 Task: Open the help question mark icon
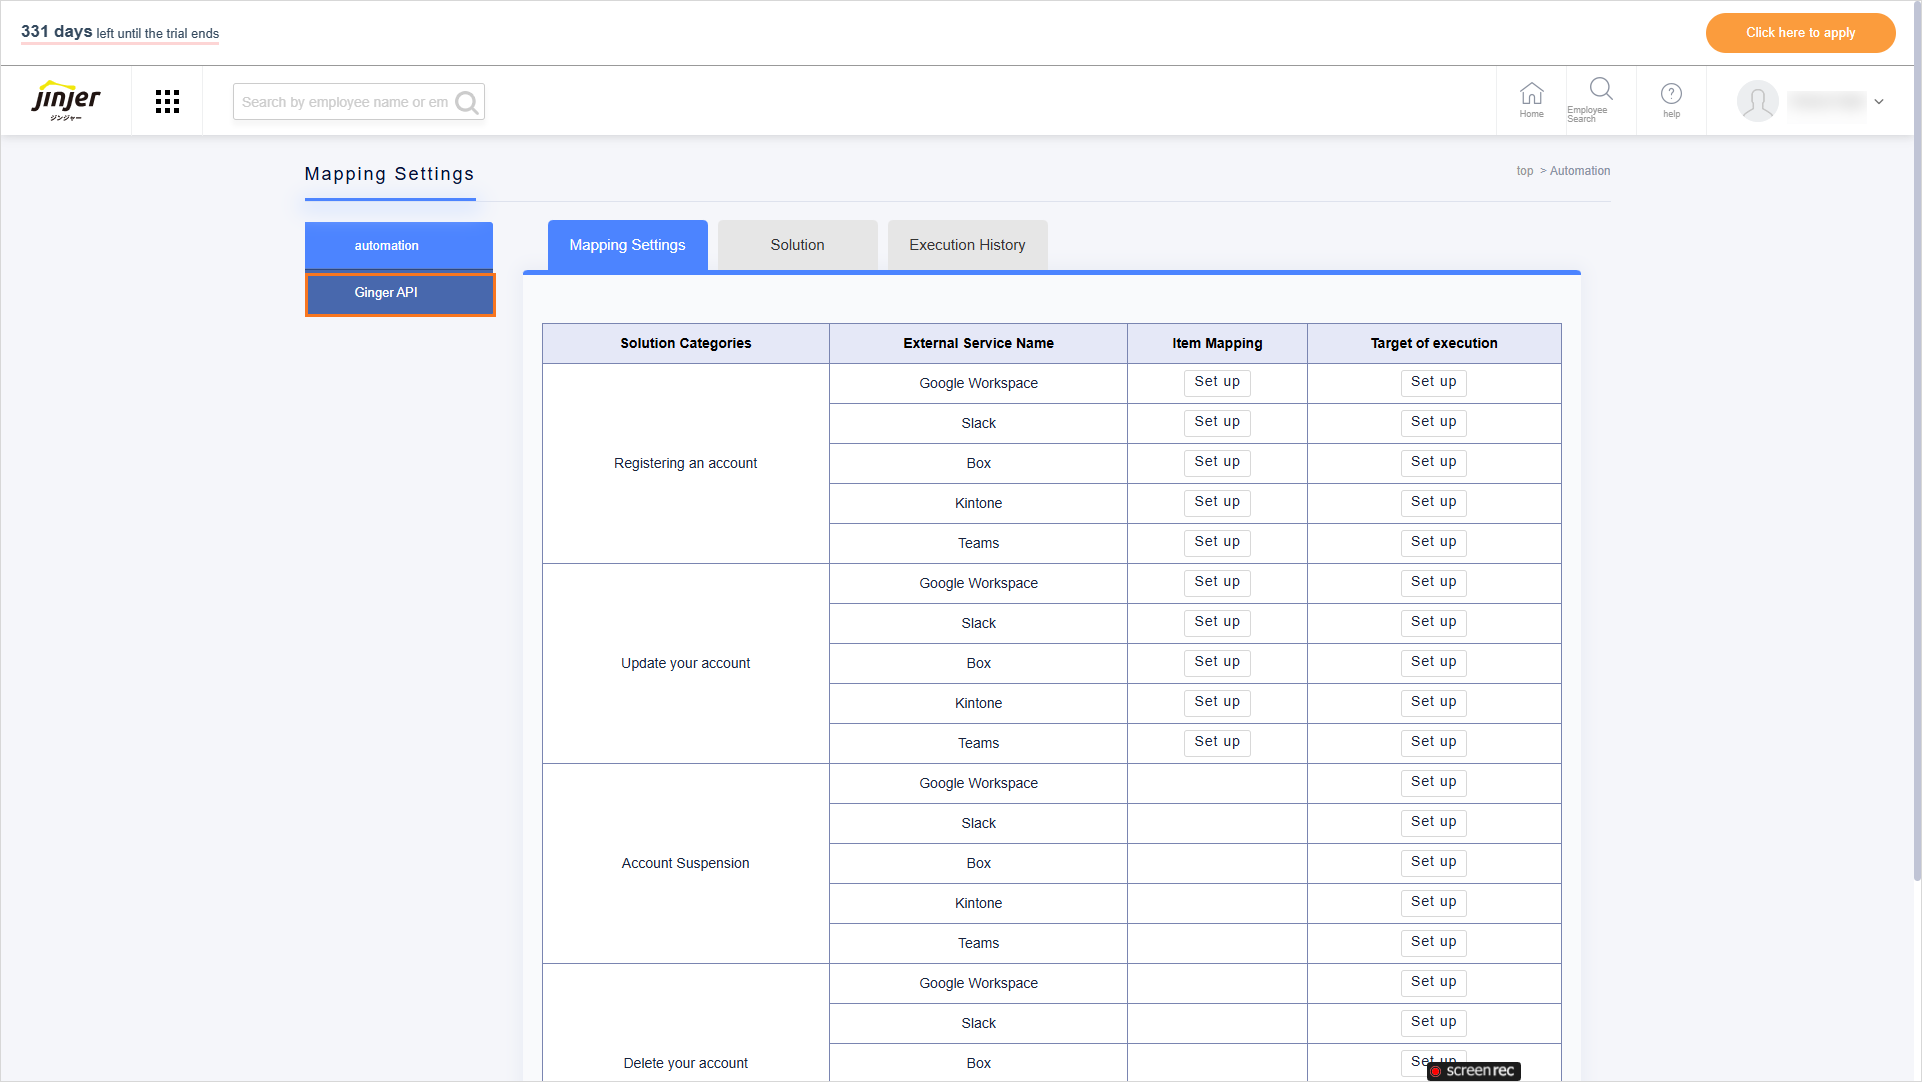(1671, 99)
